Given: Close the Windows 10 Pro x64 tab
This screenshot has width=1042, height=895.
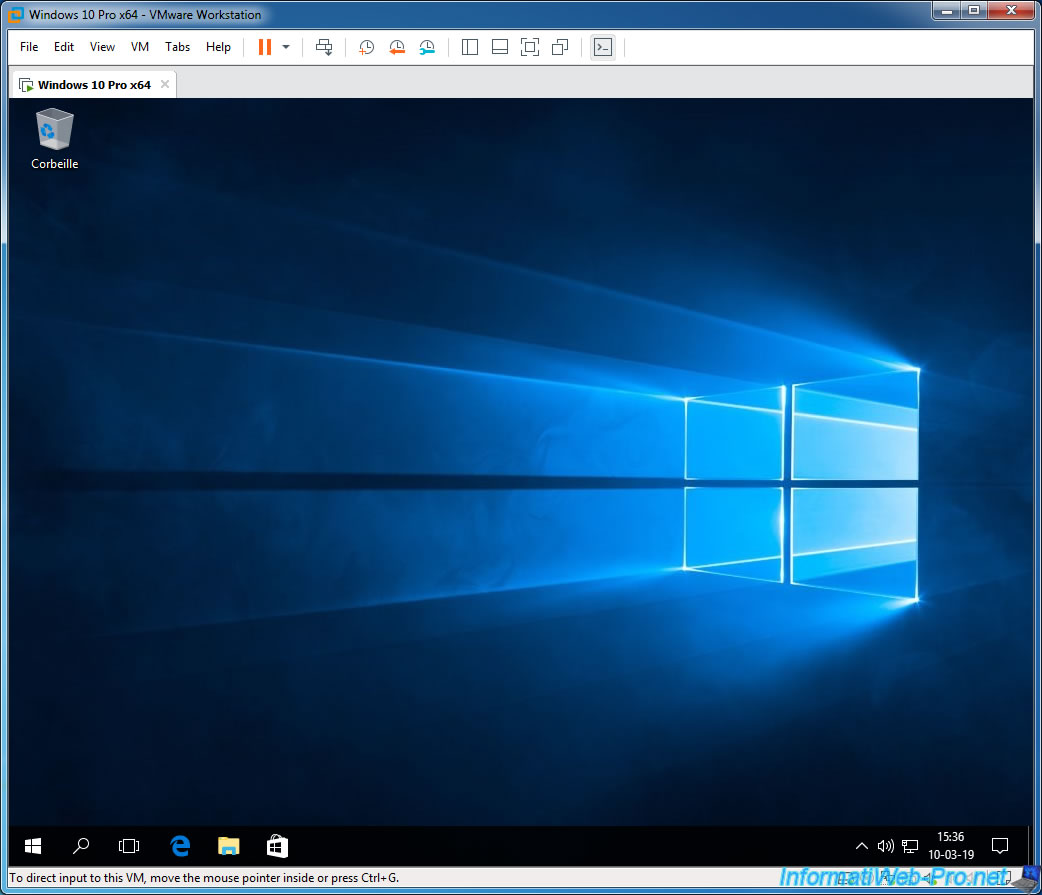Looking at the screenshot, I should pos(165,84).
